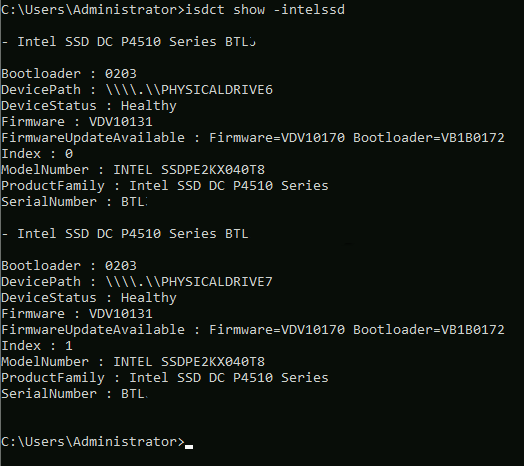This screenshot has width=524, height=466.
Task: Click the typed command isdct show -intelssd
Action: (x=265, y=9)
